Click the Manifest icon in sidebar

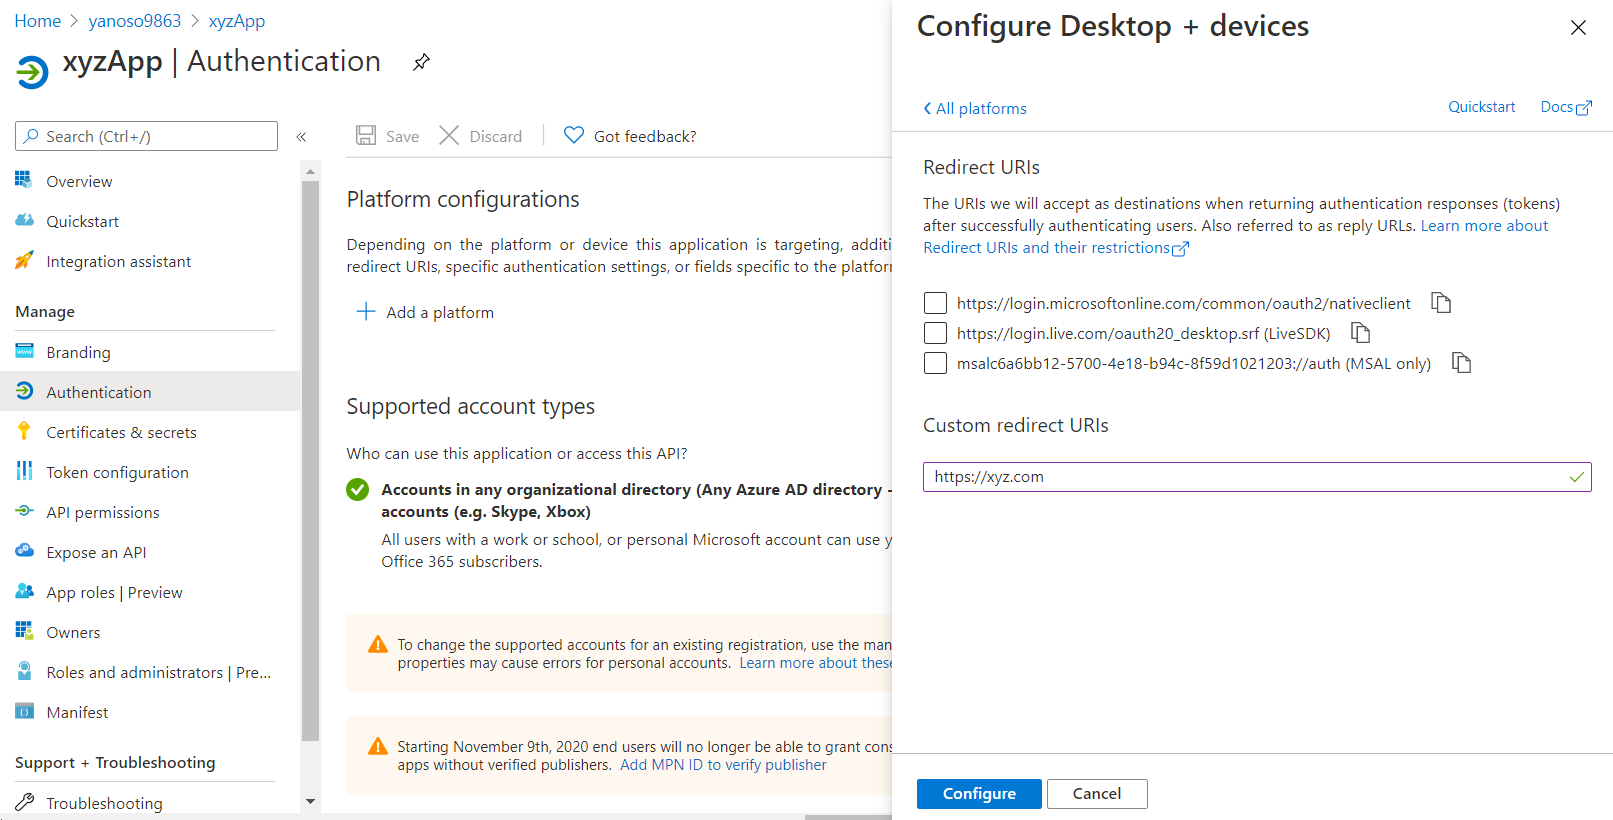coord(24,711)
